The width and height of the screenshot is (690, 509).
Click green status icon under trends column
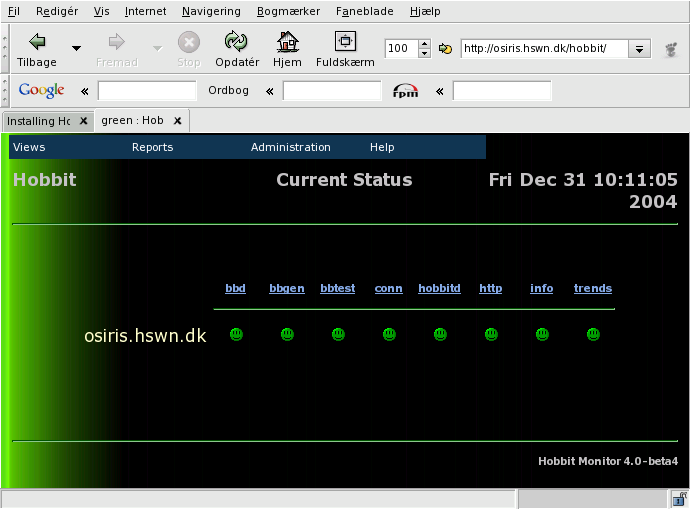point(593,335)
